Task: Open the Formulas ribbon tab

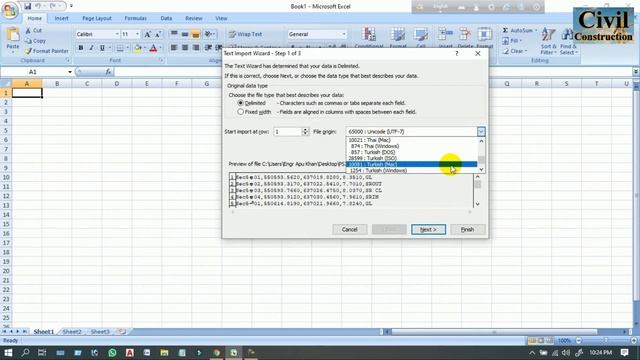Action: click(136, 18)
